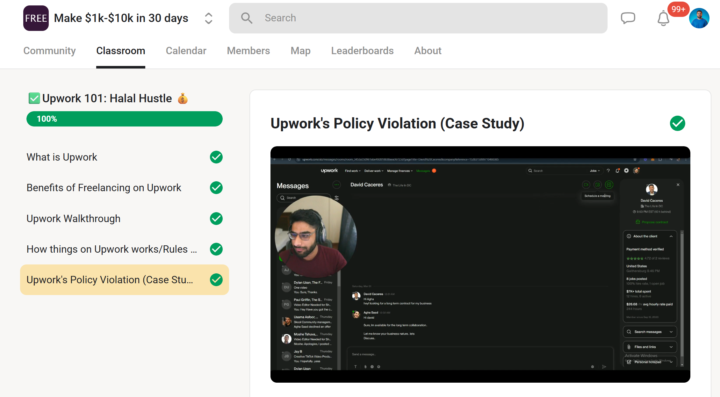Screen dimensions: 720x397
Task: Click Search messages dropdown in video panel
Action: pos(650,332)
